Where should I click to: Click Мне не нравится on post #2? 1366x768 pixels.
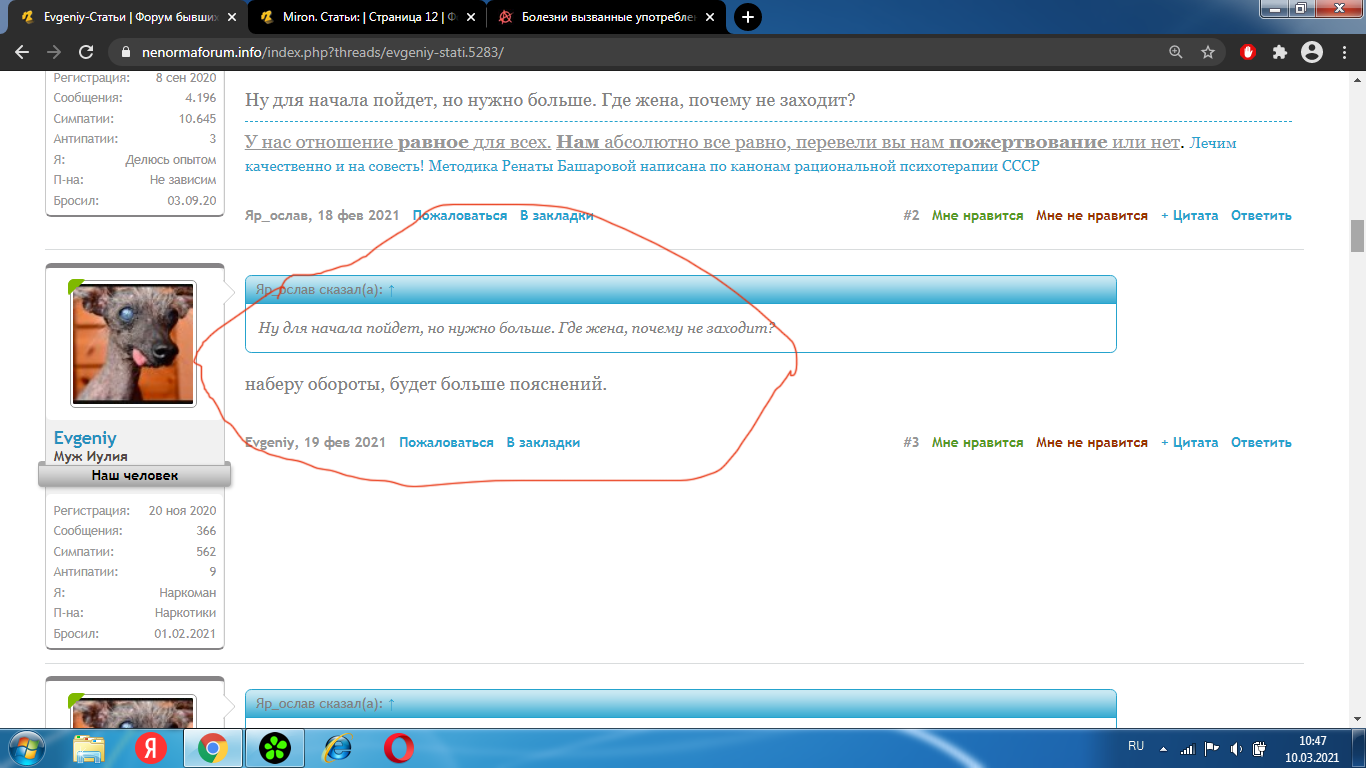1091,215
